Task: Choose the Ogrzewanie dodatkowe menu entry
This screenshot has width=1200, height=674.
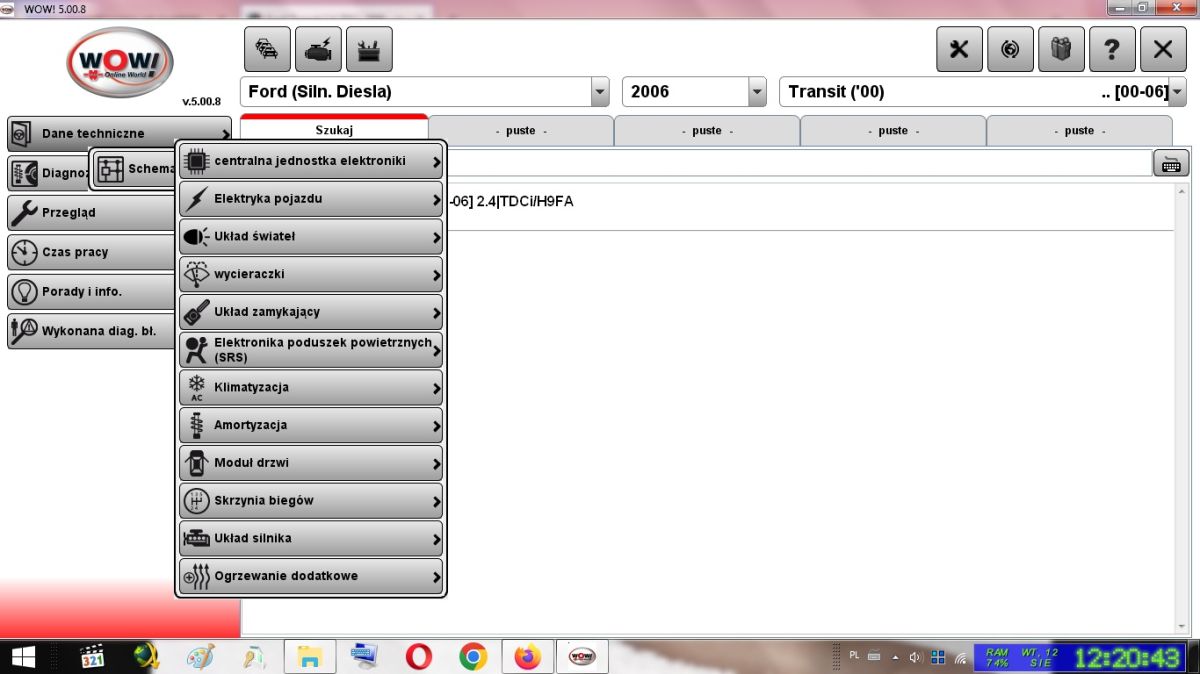Action: (x=311, y=576)
